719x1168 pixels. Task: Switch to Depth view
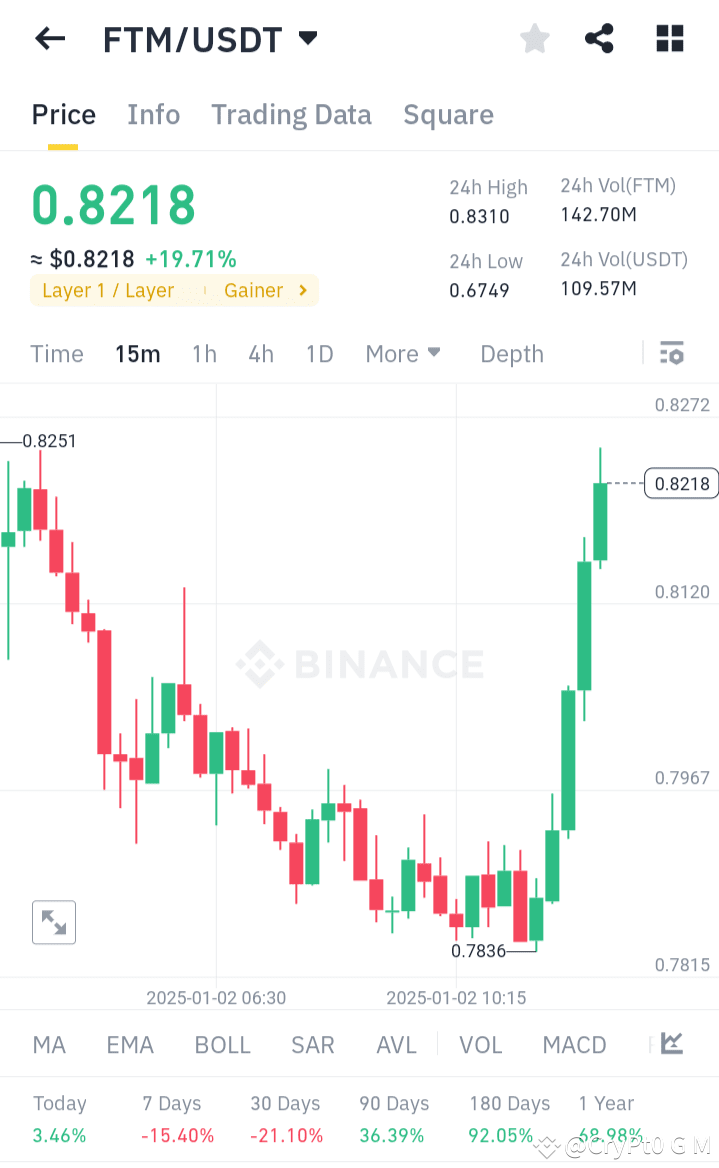511,353
